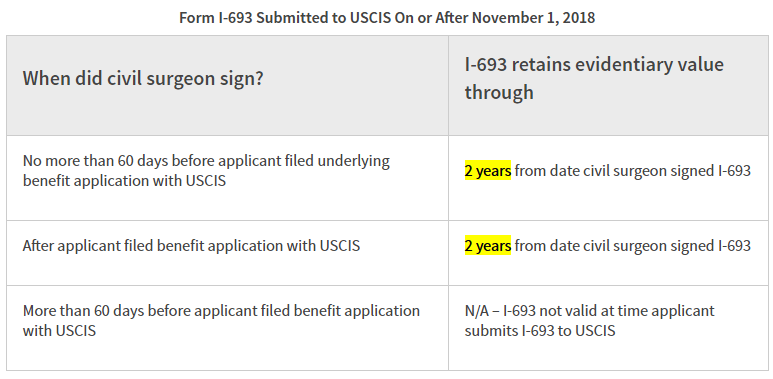The width and height of the screenshot is (773, 379).
Task: Select the 'No more than 60 days before' cell
Action: tap(227, 178)
